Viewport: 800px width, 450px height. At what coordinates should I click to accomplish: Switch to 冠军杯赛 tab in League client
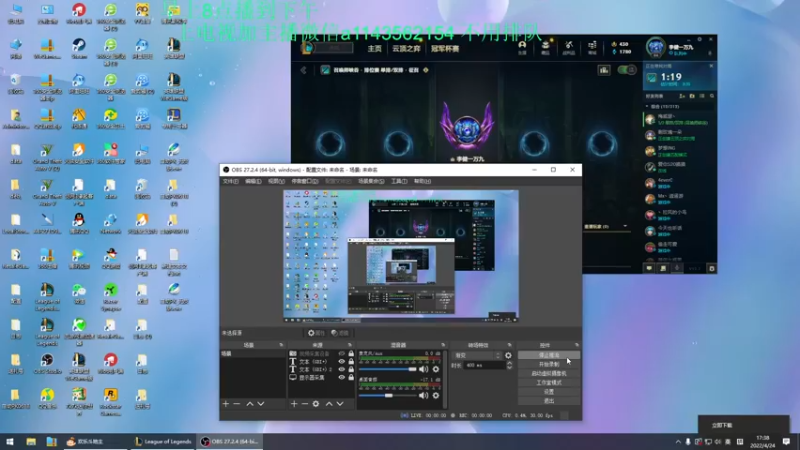coord(445,48)
